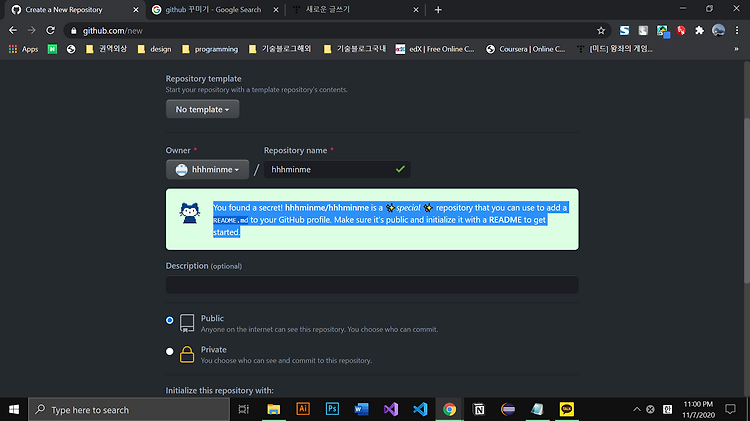Switch to the Create a New Repository tab
The image size is (750, 421).
[x=73, y=10]
